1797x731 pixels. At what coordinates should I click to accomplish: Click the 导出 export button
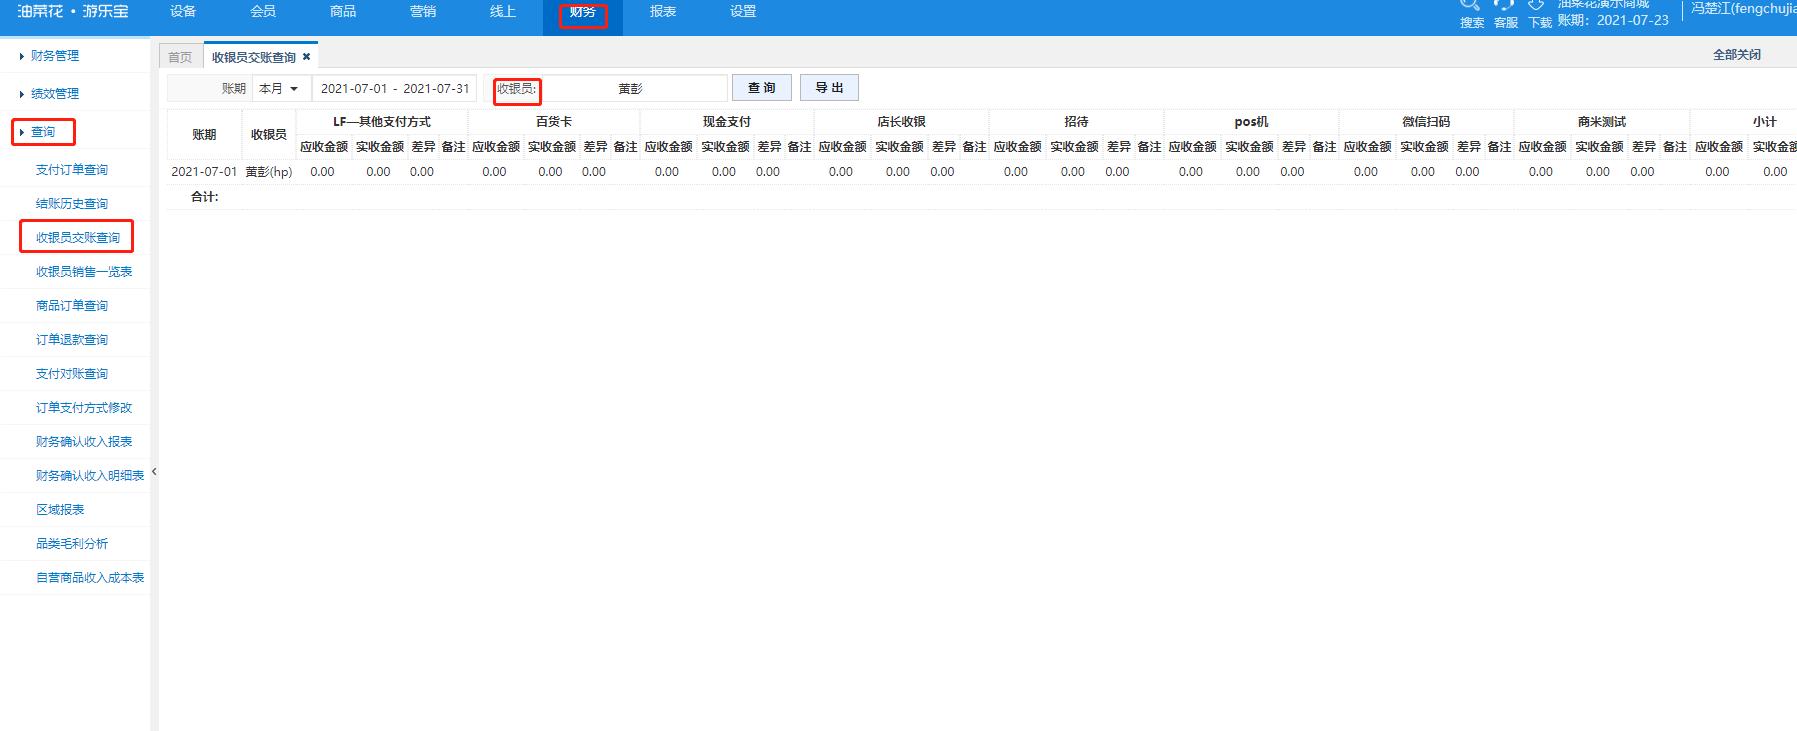coord(829,88)
